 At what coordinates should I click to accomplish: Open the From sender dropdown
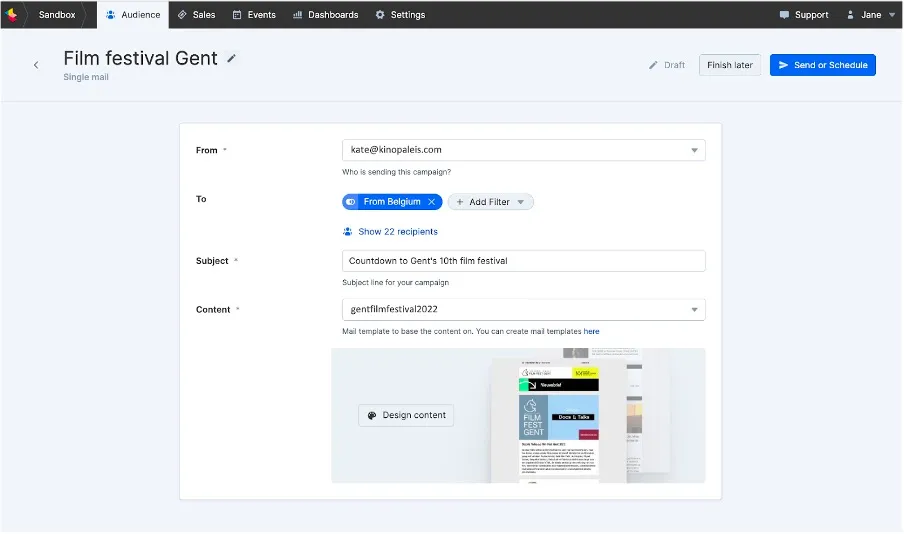(x=523, y=150)
